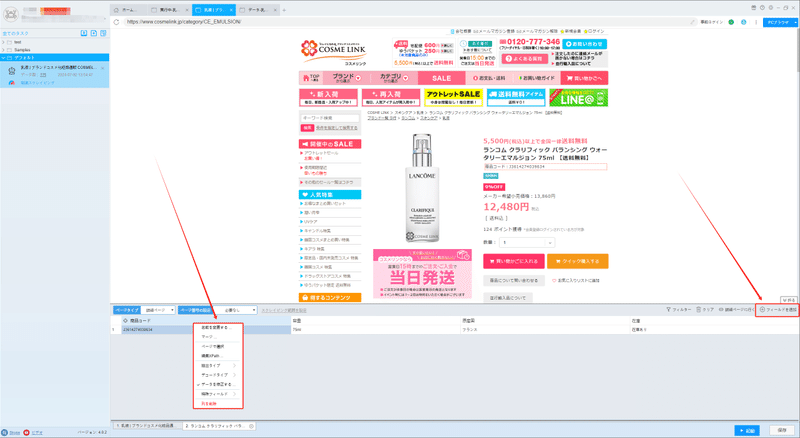This screenshot has width=800, height=438.
Task: Open the Skype icon in the status bar
Action: 5,432
